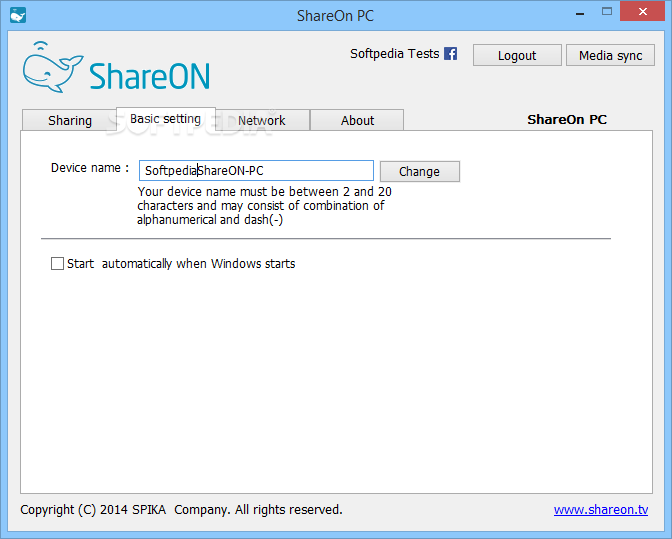Screen dimensions: 672x539
Task: Click the Facebook icon next to Softpedia Tests
Action: [x=450, y=54]
